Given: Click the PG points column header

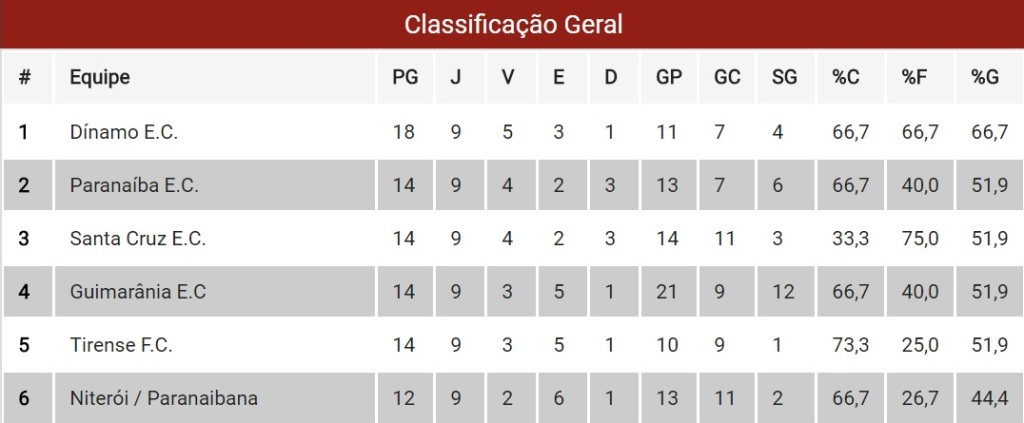Looking at the screenshot, I should [x=404, y=78].
